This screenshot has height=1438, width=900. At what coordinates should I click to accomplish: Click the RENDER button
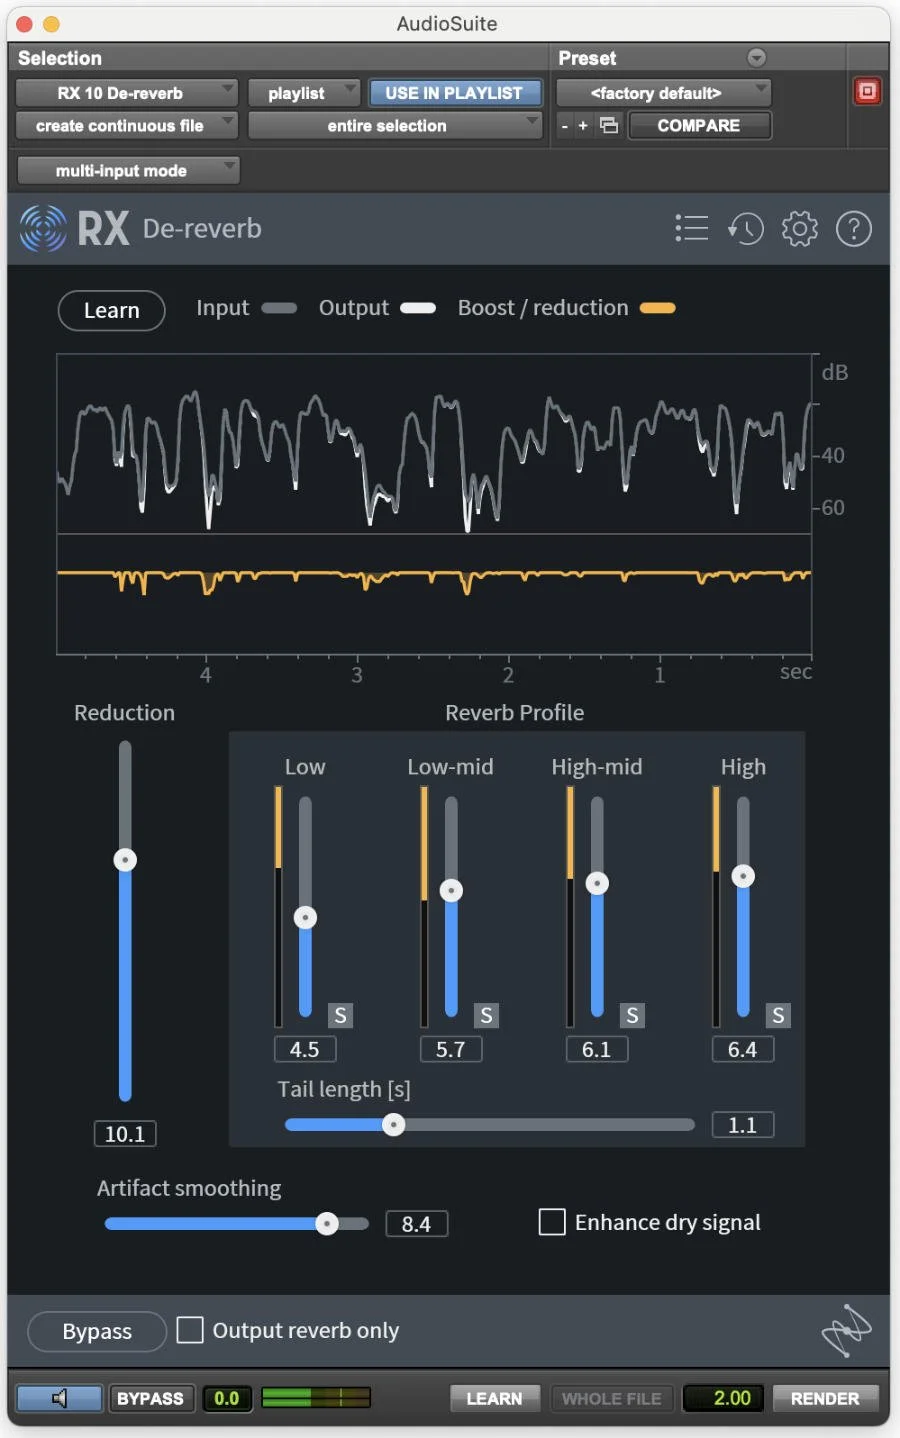coord(825,1398)
